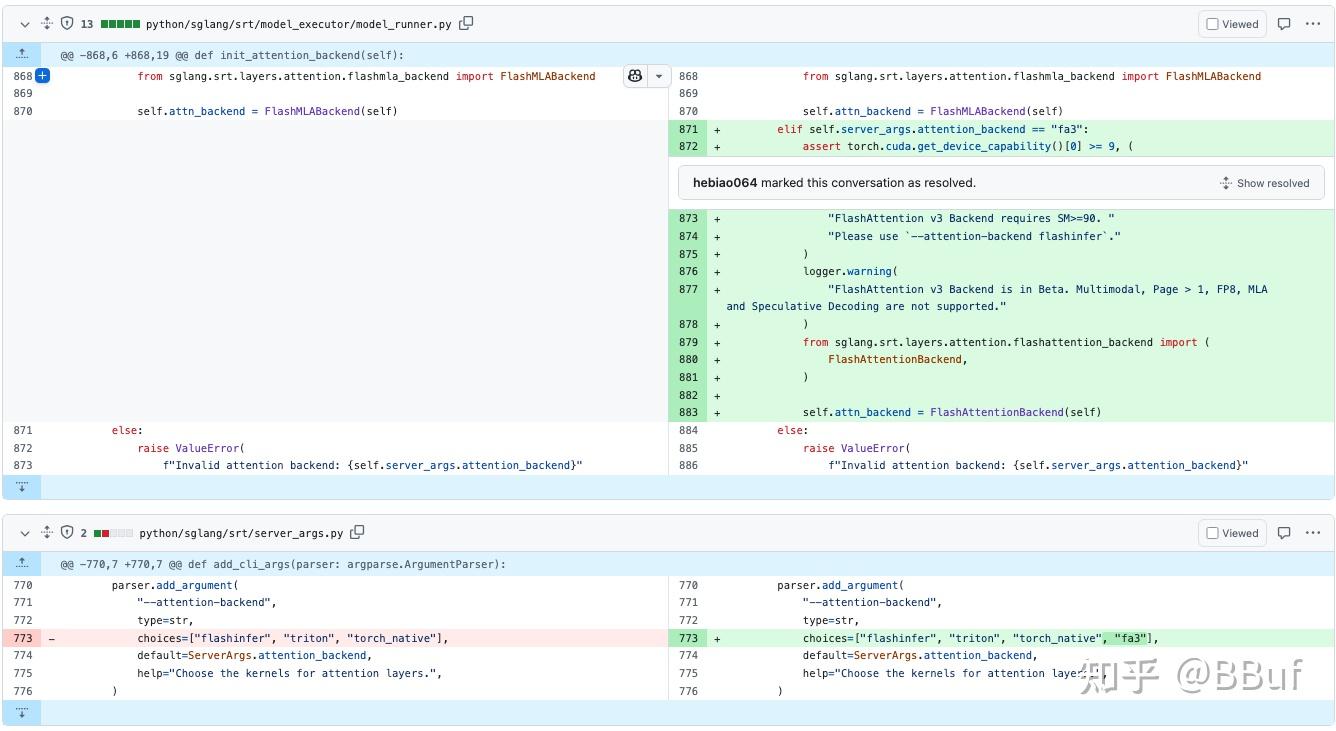Open more options menu for model_runner.py
The height and width of the screenshot is (731, 1336).
[x=1313, y=24]
